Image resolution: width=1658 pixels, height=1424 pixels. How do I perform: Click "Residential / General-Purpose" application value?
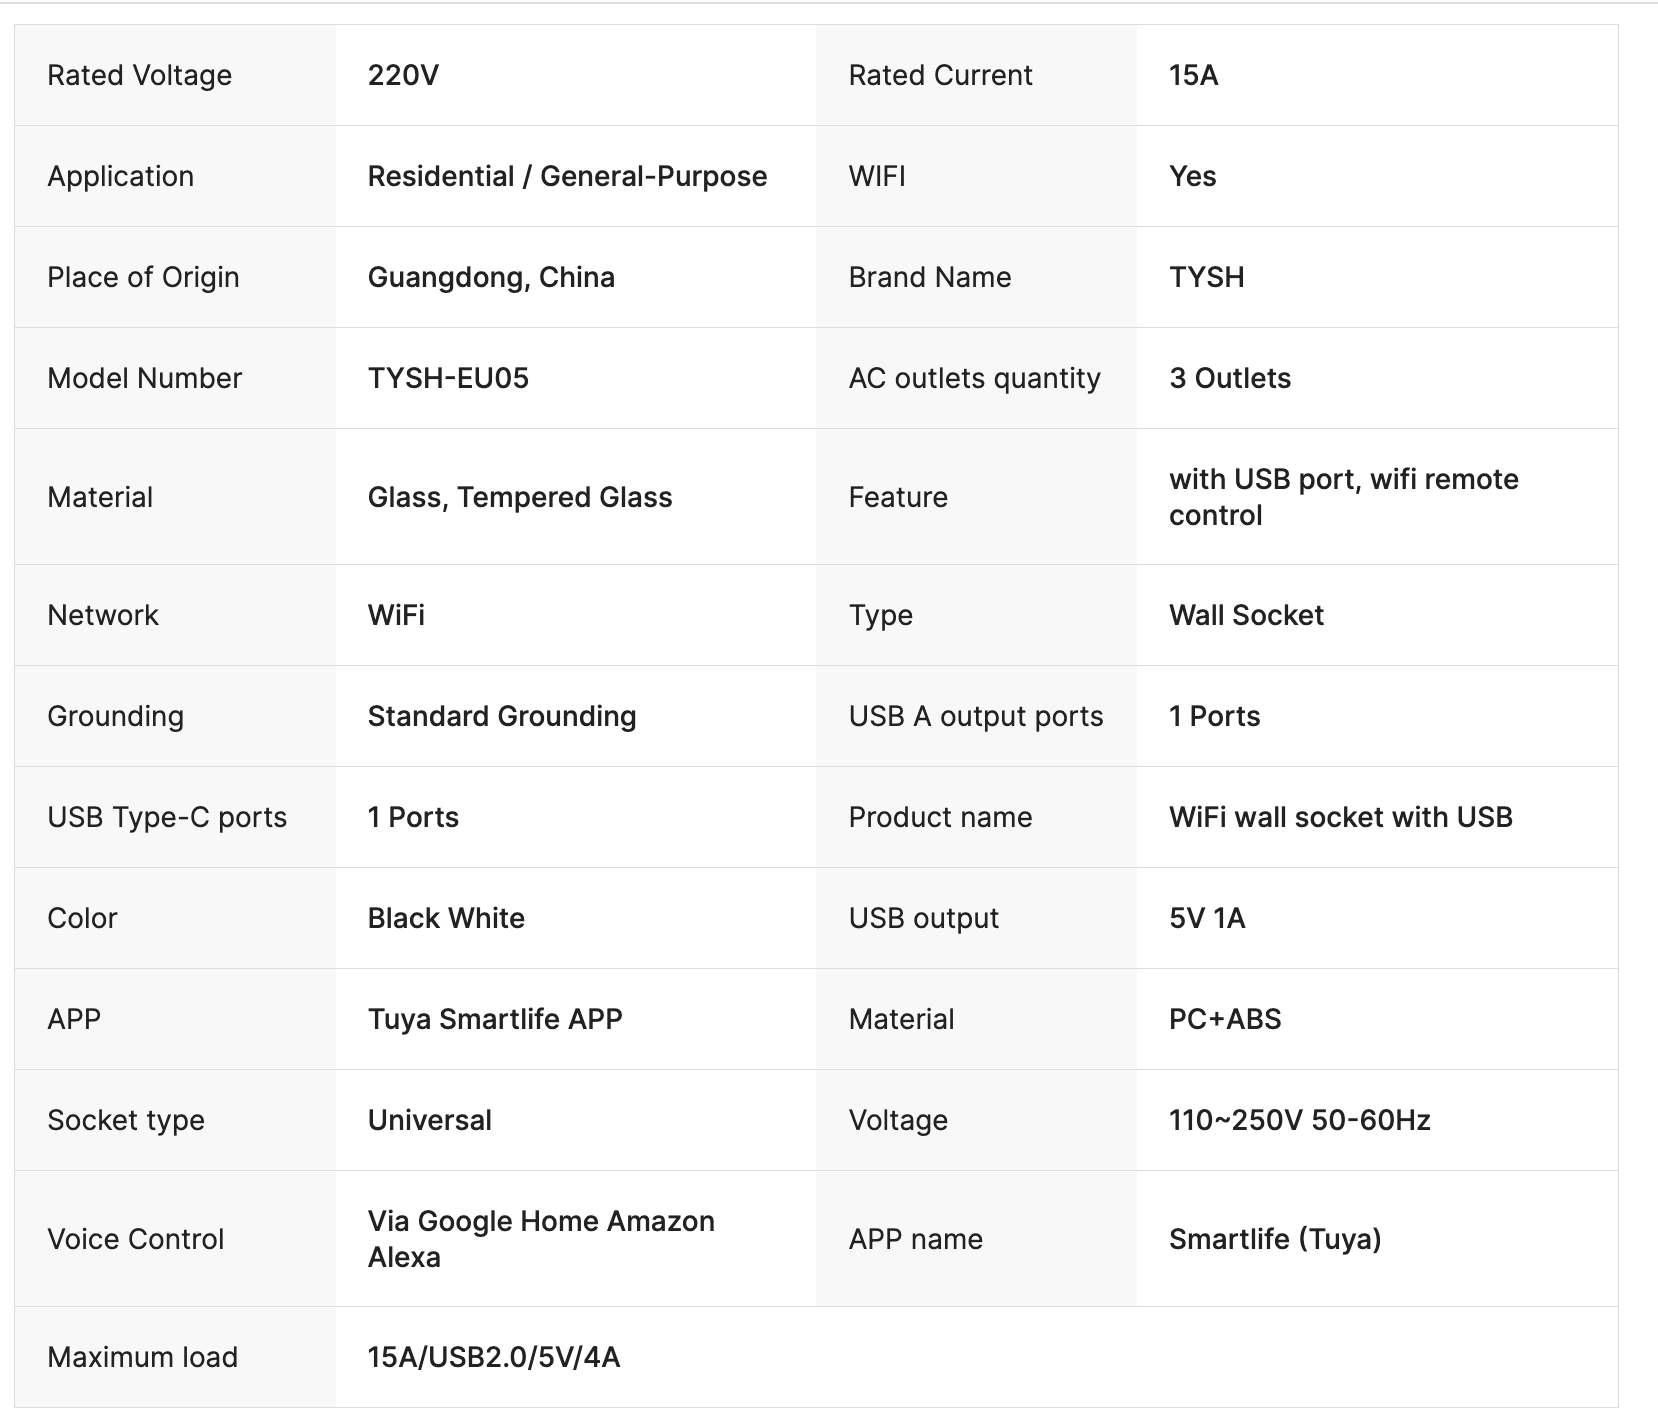pos(567,177)
